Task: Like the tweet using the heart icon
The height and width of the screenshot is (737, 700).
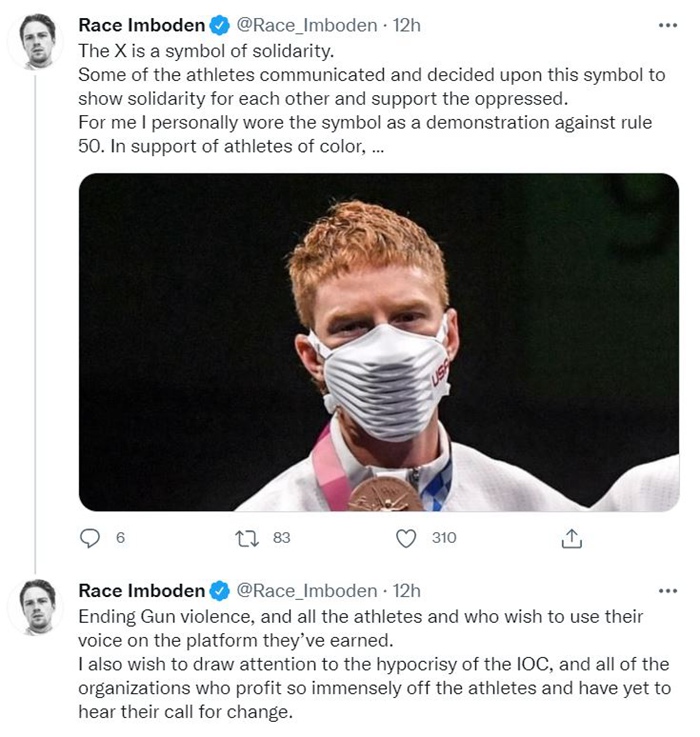Action: pyautogui.click(x=406, y=538)
